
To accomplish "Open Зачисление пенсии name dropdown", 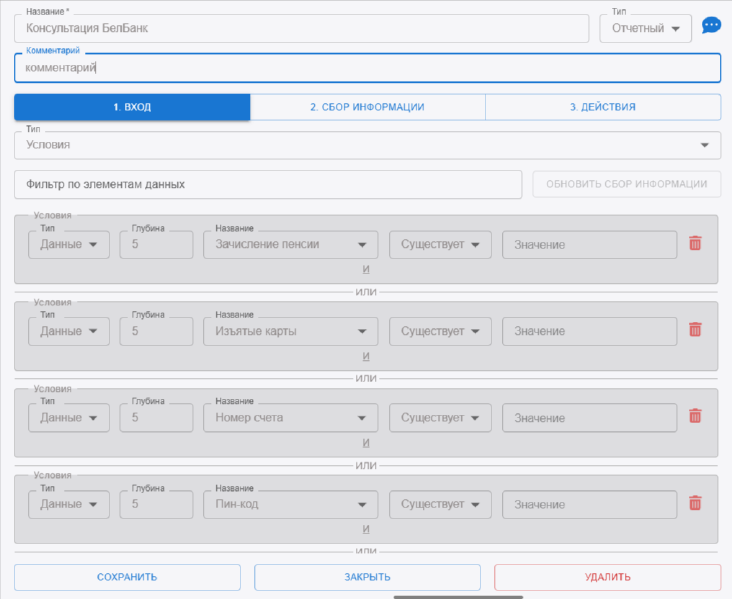I will pos(290,244).
